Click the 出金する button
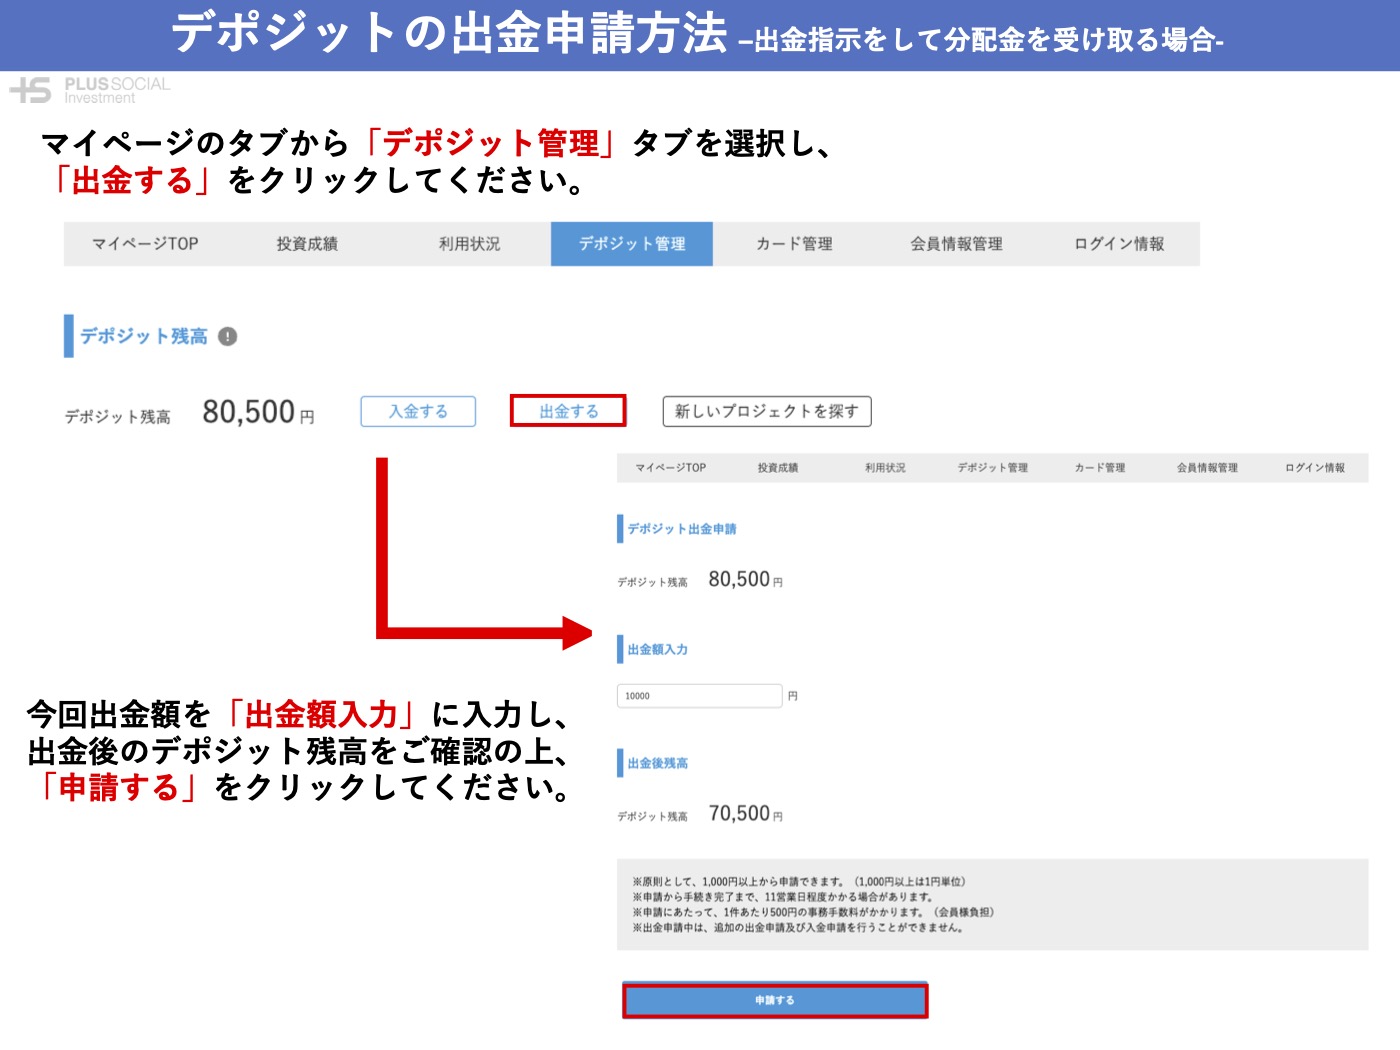1400x1050 pixels. point(568,411)
